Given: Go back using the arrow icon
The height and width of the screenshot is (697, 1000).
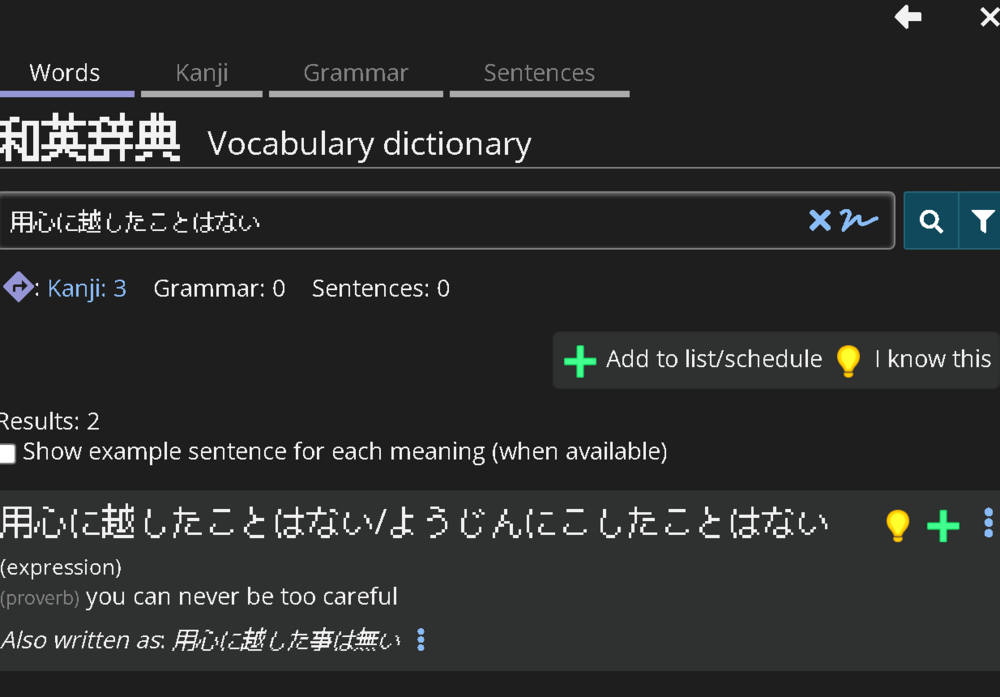Looking at the screenshot, I should [908, 17].
